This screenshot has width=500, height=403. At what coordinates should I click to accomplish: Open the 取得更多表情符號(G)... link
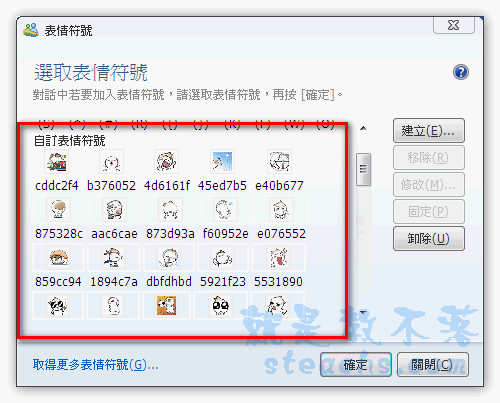(95, 365)
